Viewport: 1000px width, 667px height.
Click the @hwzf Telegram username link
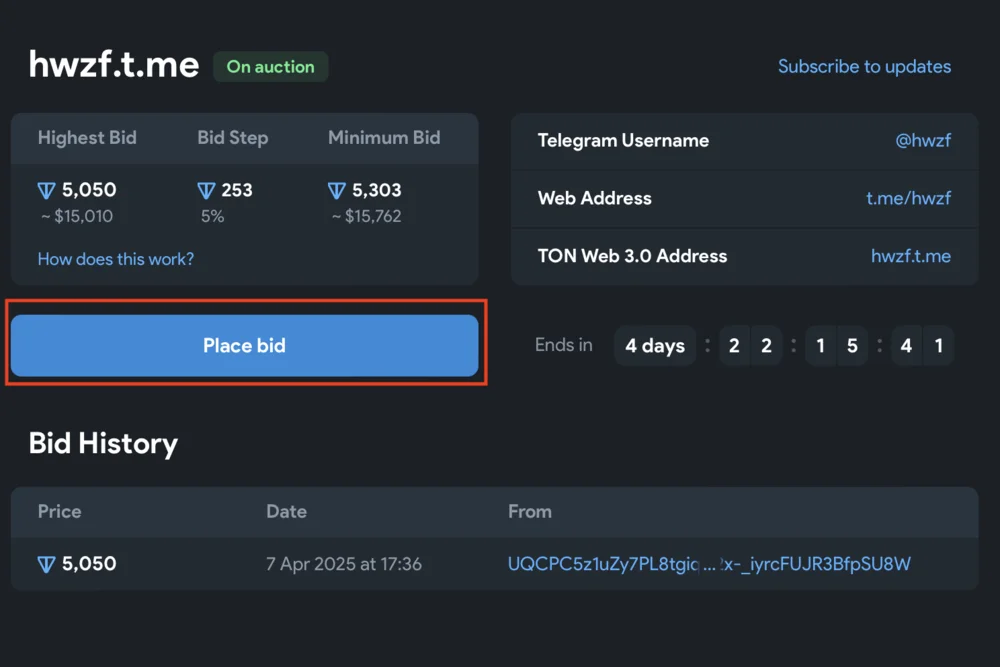922,141
